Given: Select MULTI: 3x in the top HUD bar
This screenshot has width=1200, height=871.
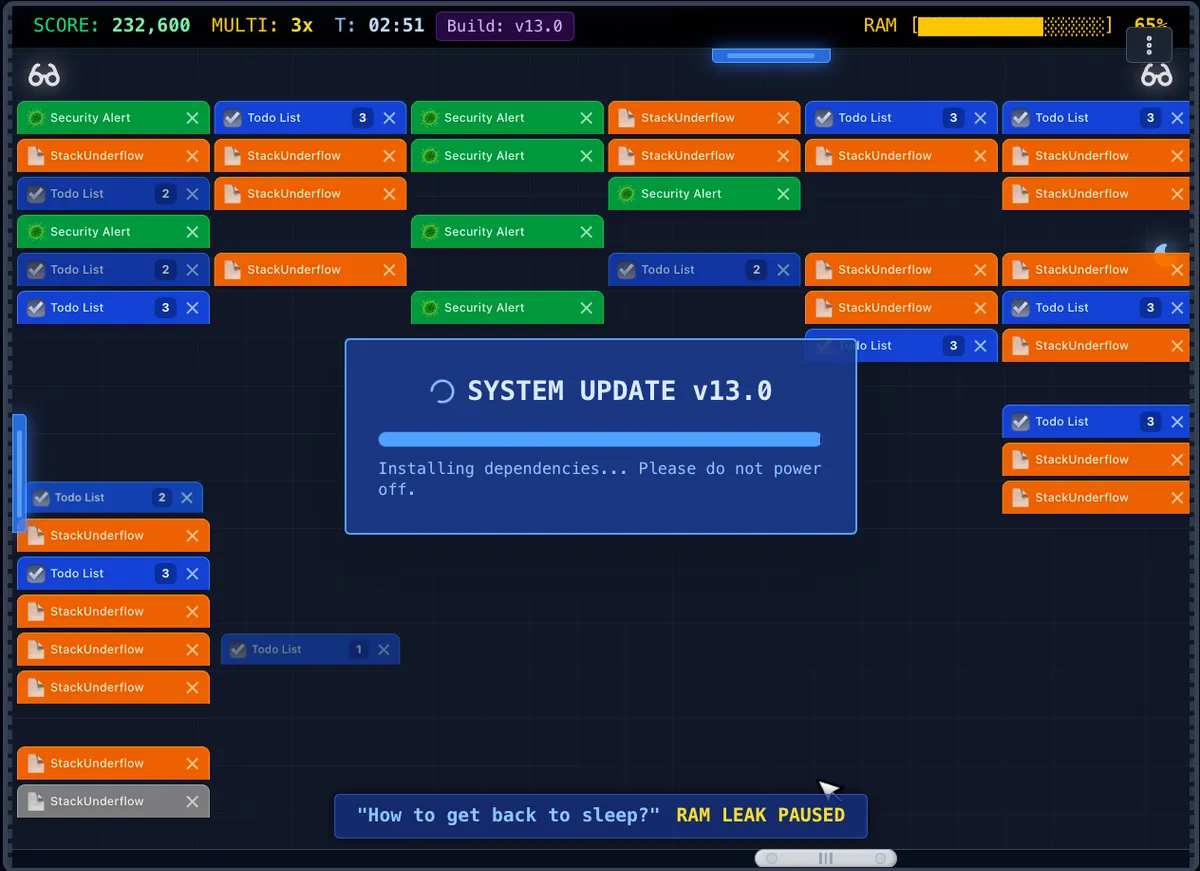Looking at the screenshot, I should pos(262,25).
